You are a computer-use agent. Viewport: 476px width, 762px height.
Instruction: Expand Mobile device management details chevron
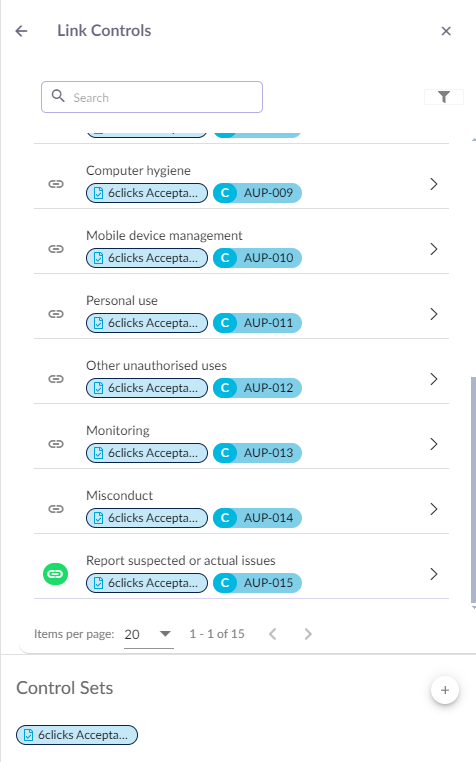click(x=434, y=249)
